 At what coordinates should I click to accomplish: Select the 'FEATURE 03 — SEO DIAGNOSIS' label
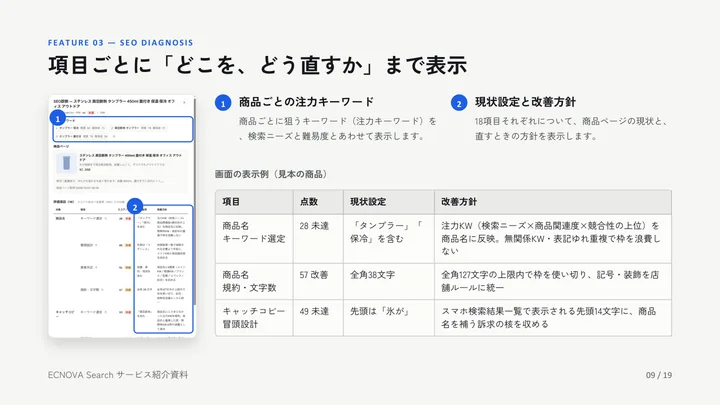(x=121, y=43)
